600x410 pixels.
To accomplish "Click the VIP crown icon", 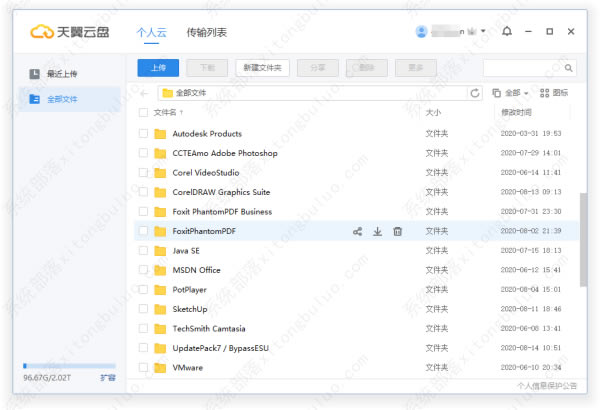I will [473, 31].
